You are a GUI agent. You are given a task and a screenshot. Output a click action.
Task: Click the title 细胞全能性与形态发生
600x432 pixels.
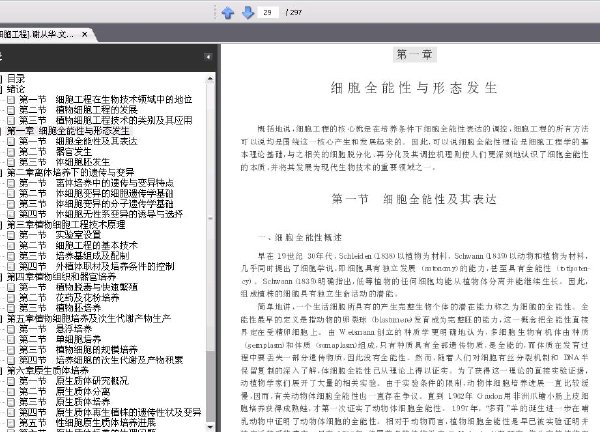click(414, 88)
